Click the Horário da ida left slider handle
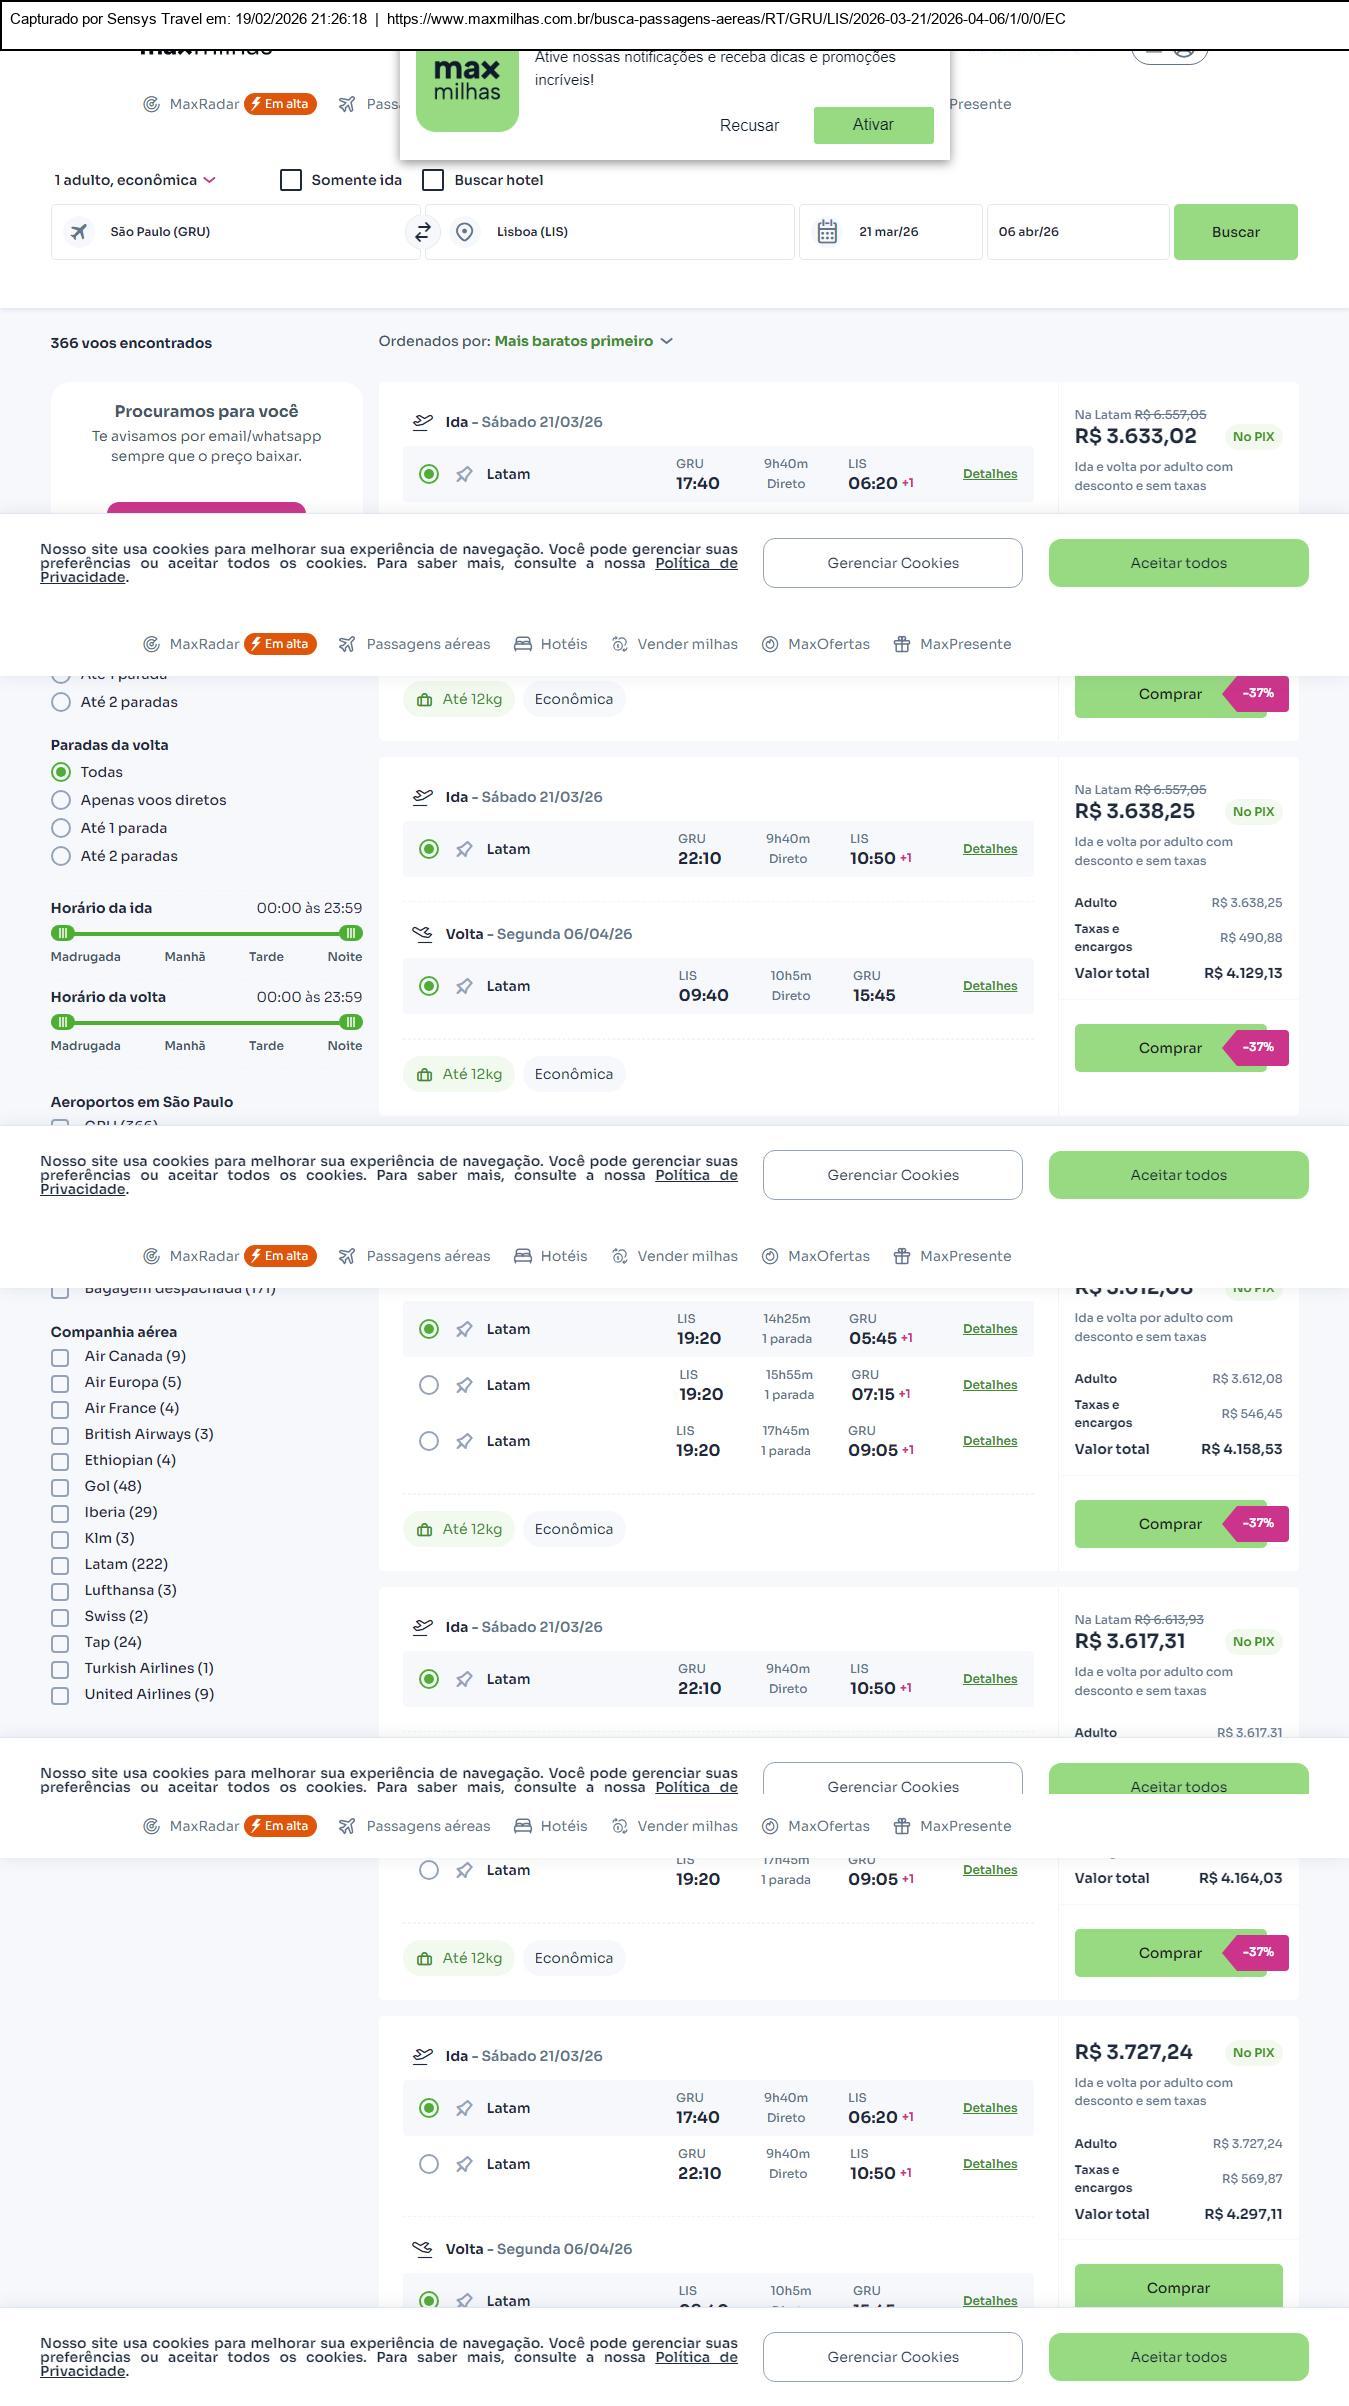1349x2406 pixels. [63, 933]
